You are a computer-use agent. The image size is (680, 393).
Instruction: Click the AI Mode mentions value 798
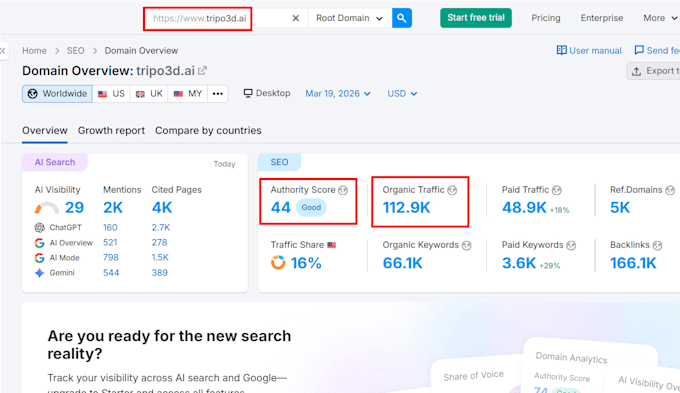tap(111, 258)
